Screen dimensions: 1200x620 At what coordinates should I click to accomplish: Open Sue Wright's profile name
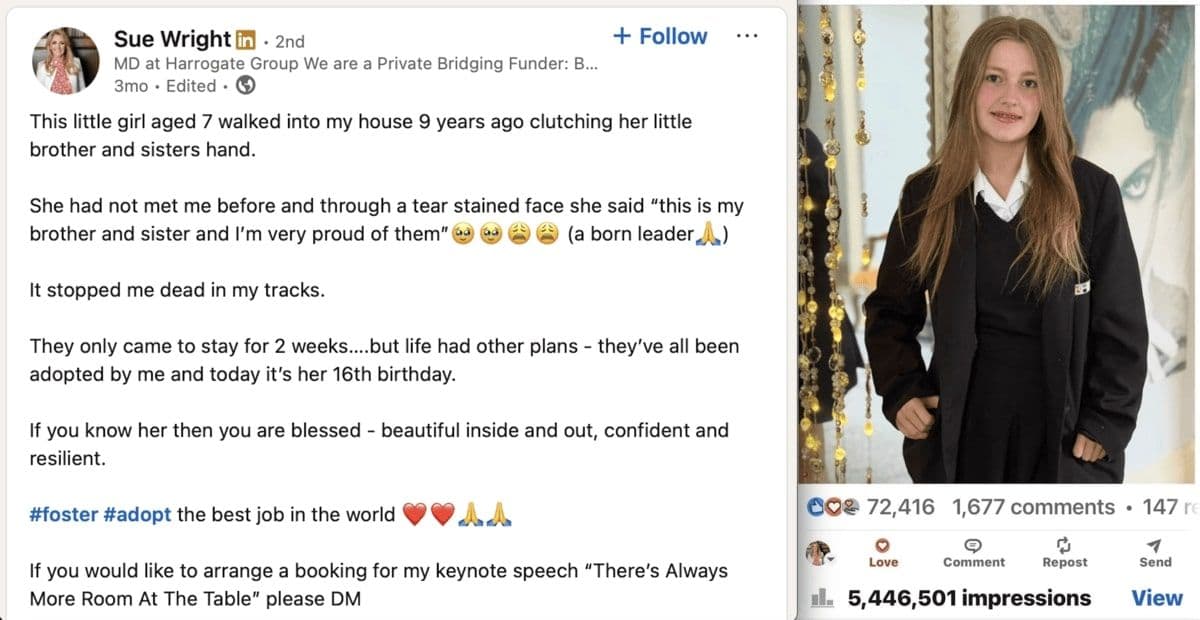tap(172, 39)
